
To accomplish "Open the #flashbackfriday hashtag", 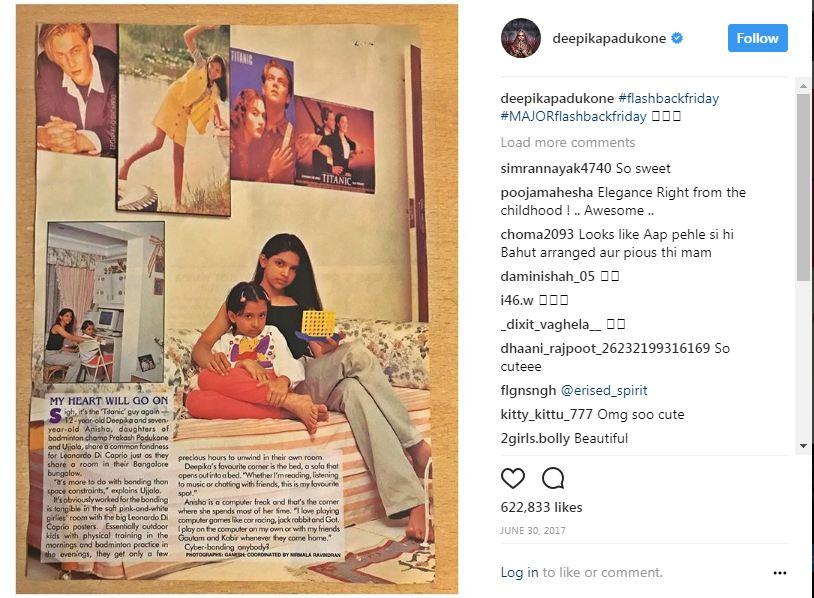I will (669, 98).
